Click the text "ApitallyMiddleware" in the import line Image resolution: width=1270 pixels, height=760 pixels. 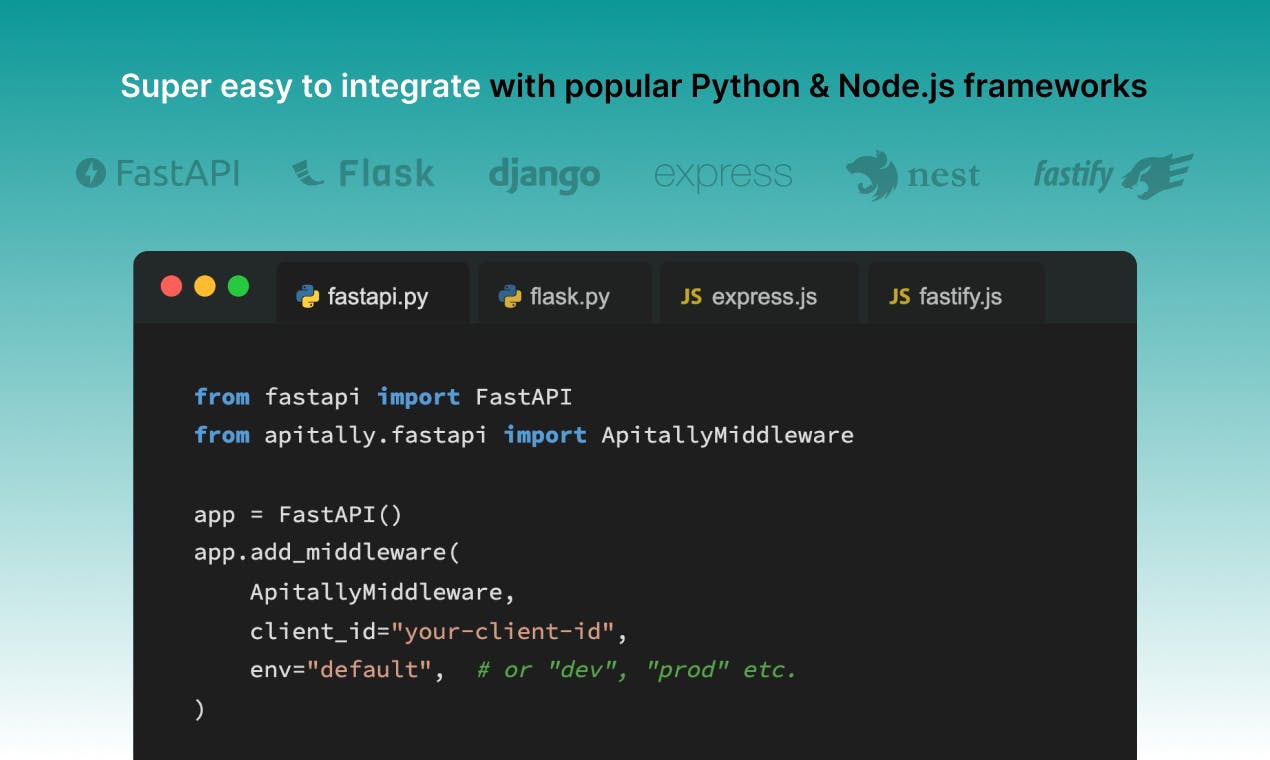click(x=727, y=435)
